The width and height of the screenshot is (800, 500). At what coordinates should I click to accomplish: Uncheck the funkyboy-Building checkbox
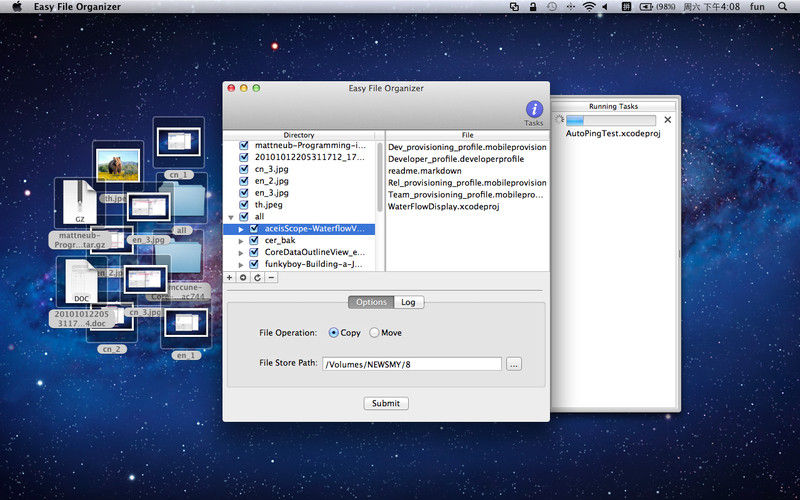(254, 264)
